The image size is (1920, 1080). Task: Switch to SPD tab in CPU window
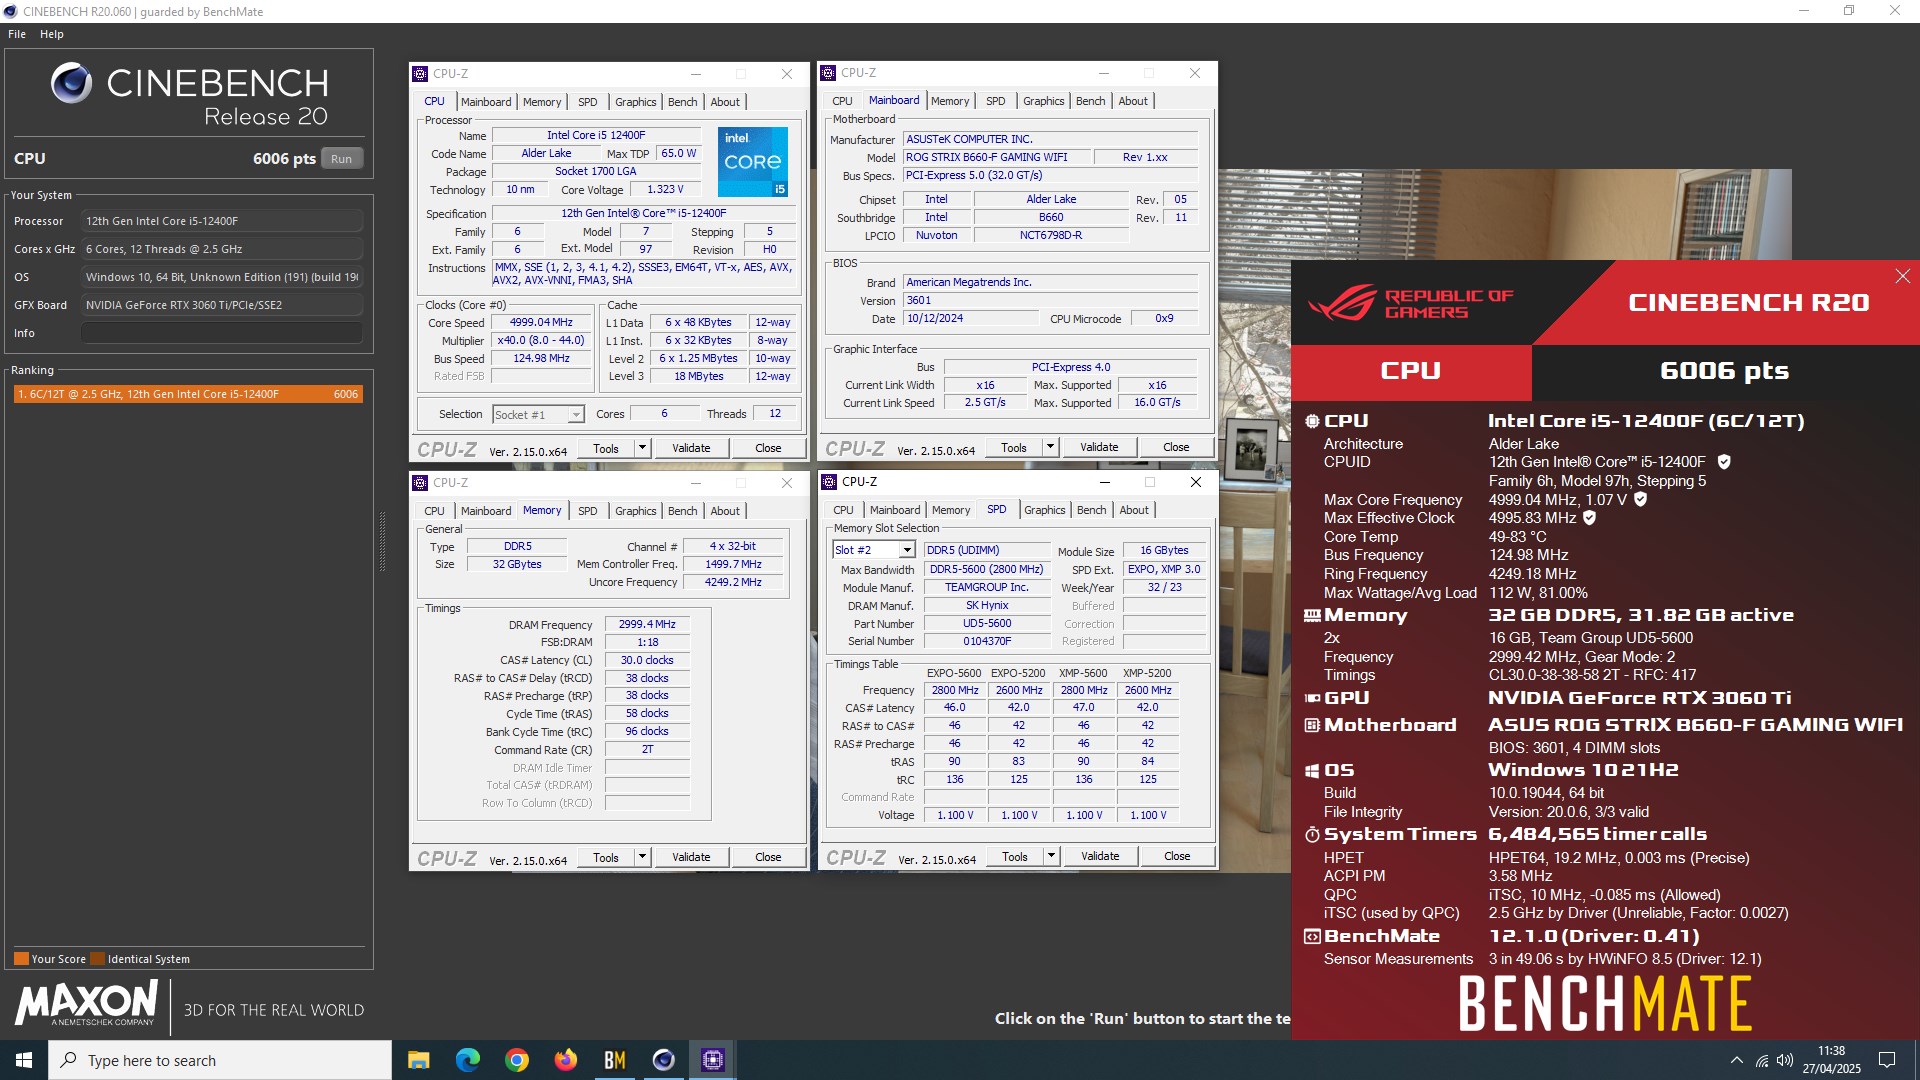click(588, 102)
